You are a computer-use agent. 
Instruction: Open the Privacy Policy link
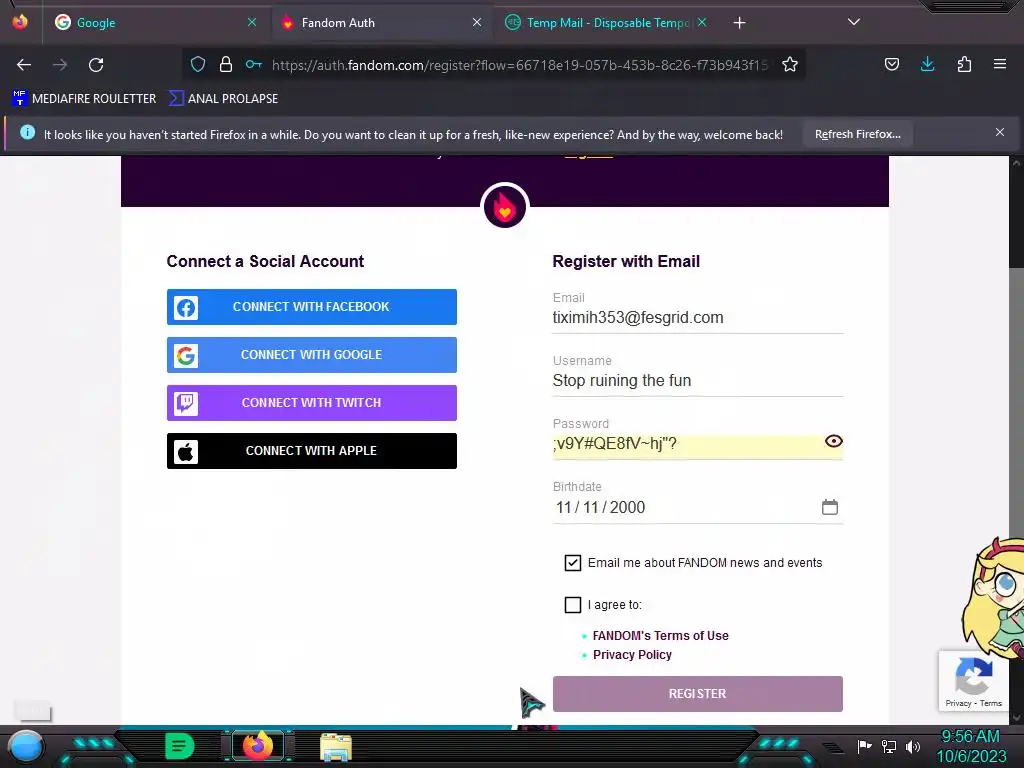[x=632, y=654]
